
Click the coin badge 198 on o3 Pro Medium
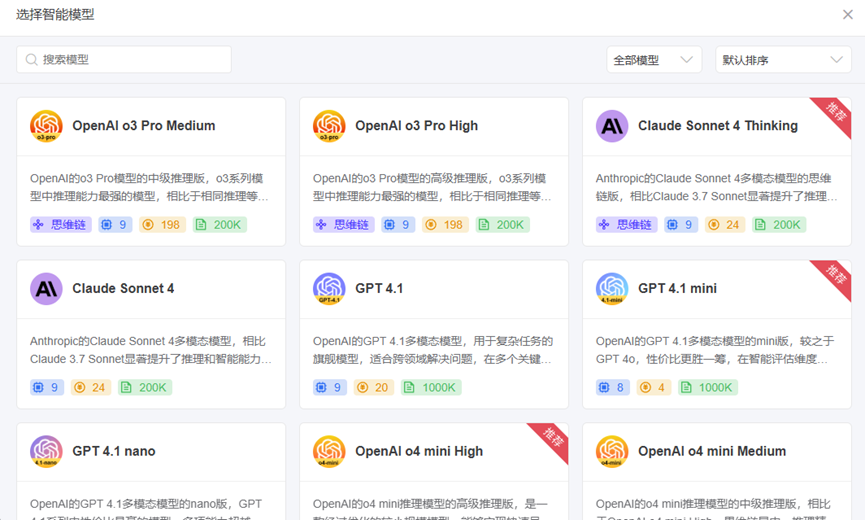[163, 224]
